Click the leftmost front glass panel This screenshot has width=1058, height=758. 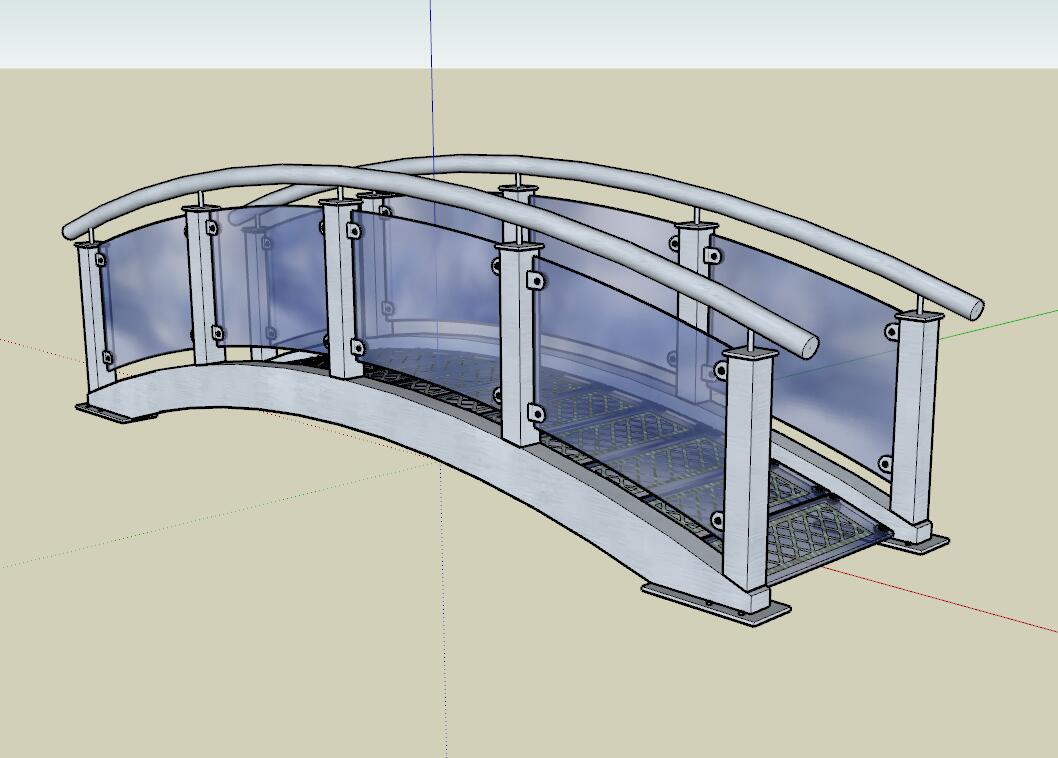point(145,295)
